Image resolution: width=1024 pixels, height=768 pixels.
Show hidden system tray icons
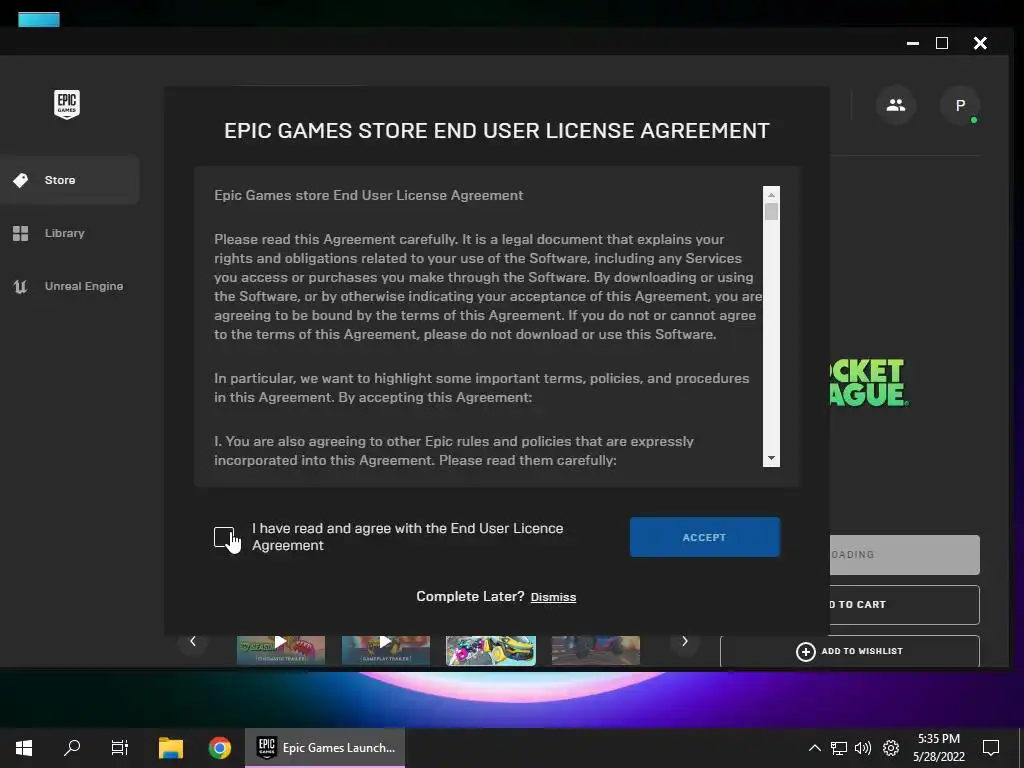[814, 748]
